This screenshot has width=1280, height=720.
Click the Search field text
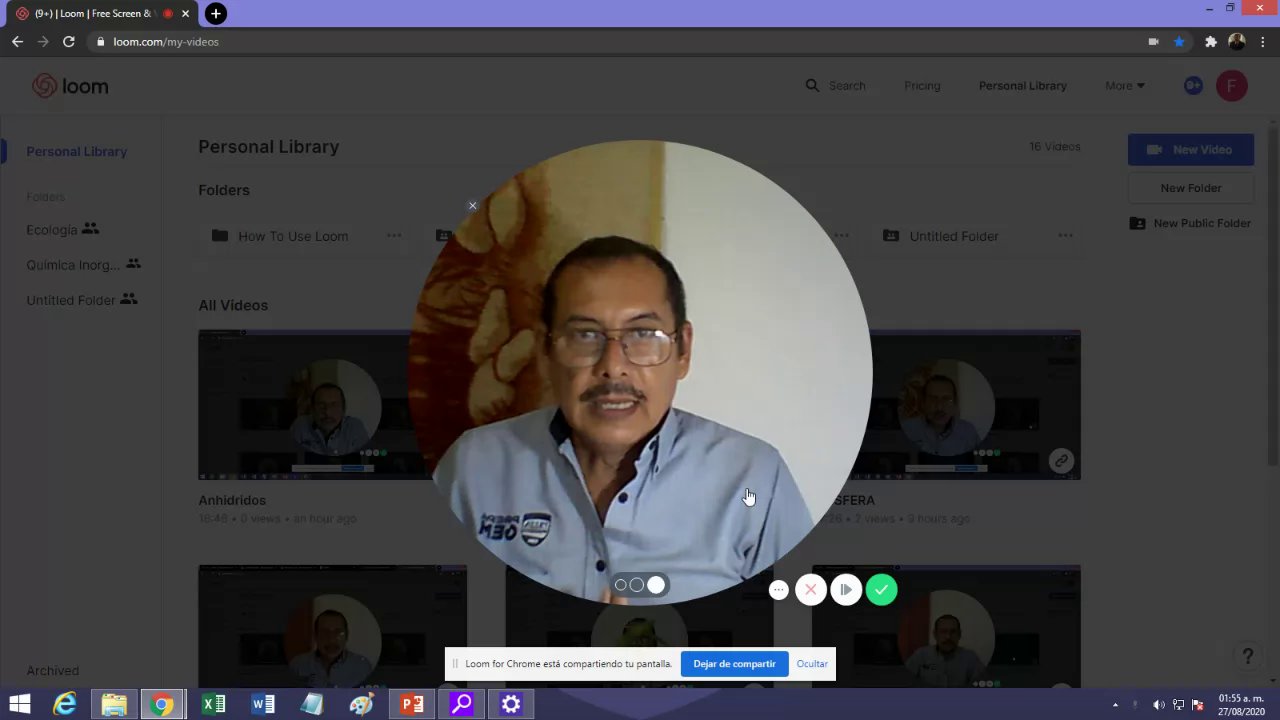point(847,86)
